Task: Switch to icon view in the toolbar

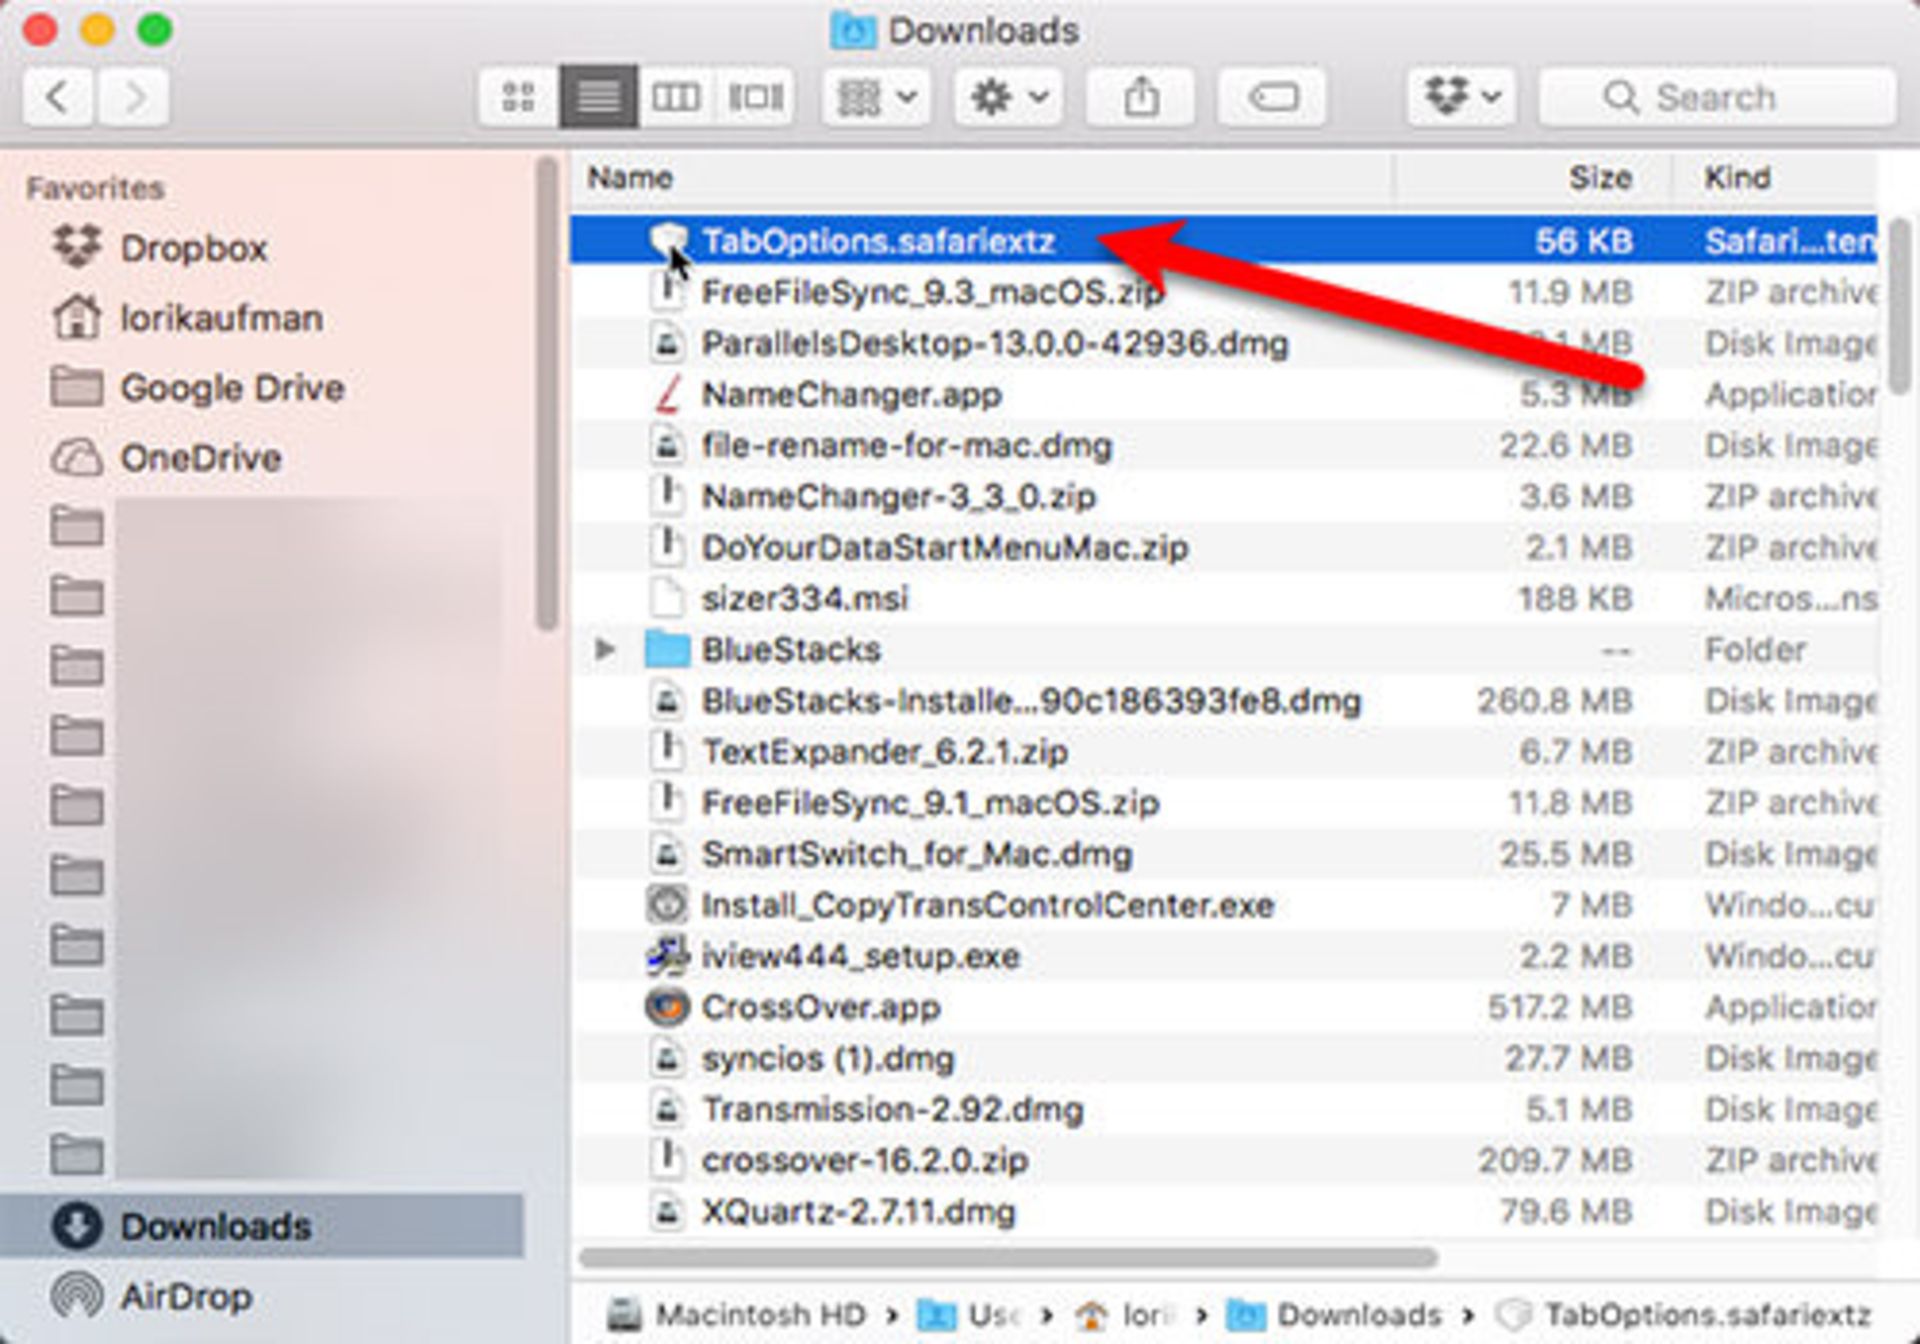Action: [x=518, y=97]
